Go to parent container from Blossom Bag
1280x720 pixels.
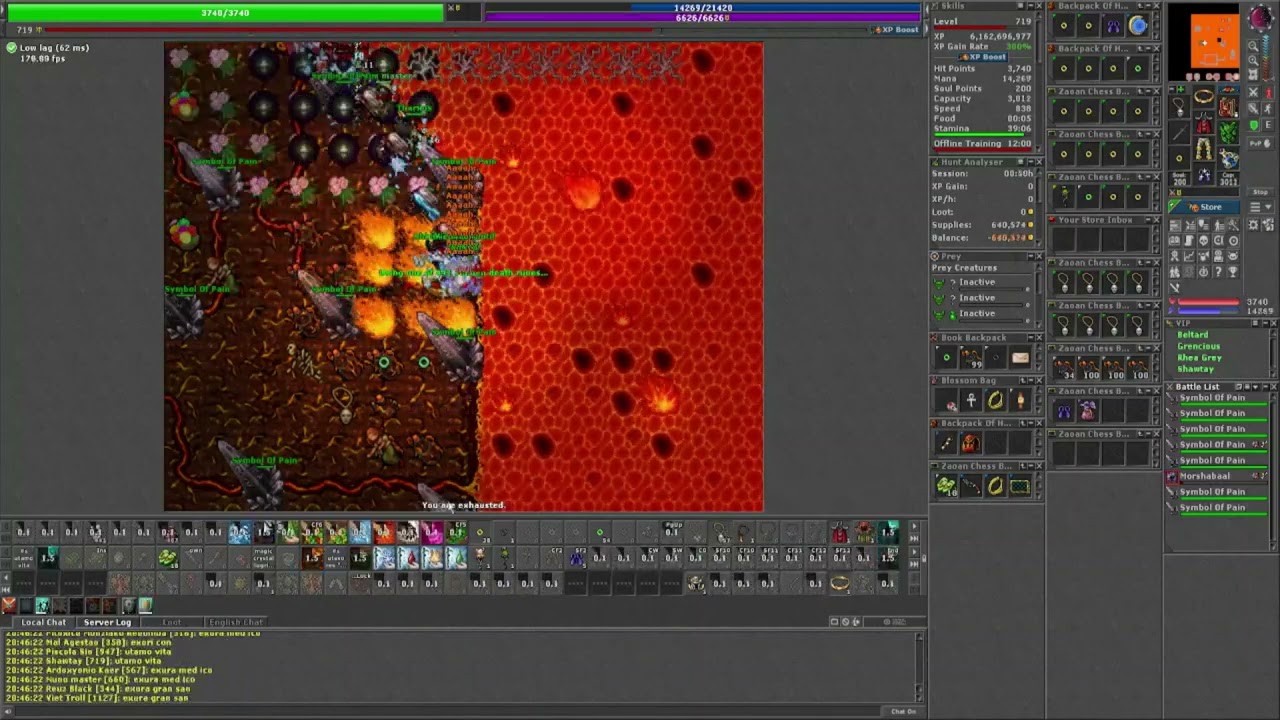(x=1023, y=380)
